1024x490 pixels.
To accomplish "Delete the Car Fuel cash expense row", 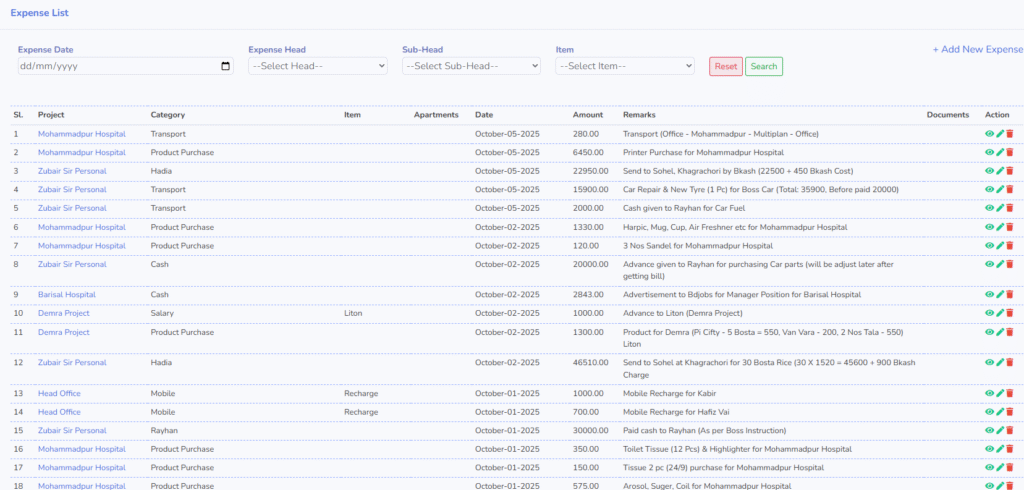I will point(1010,208).
